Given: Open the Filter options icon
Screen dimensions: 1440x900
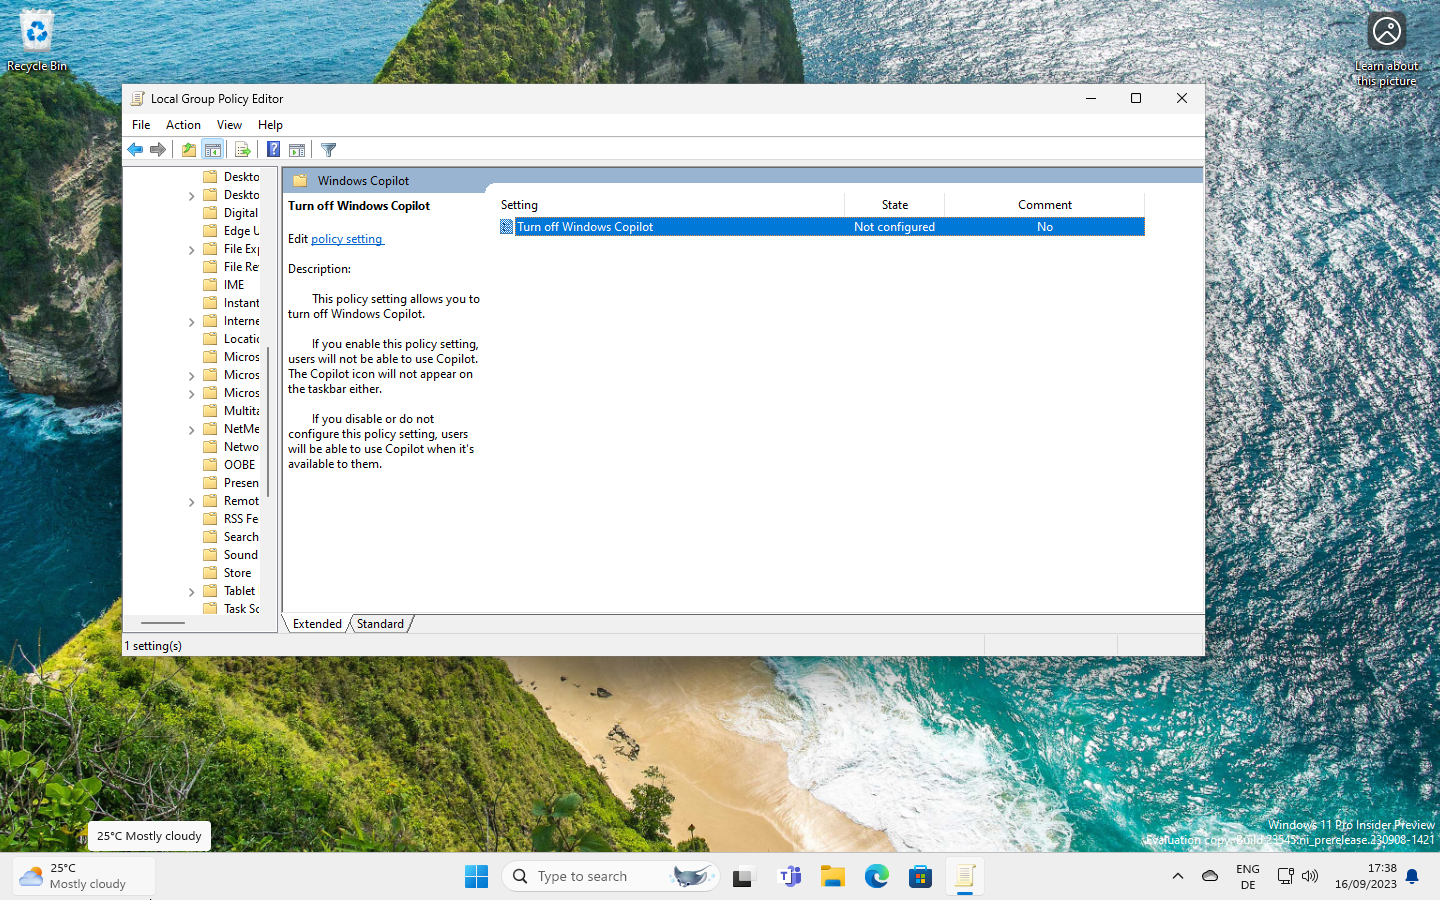Looking at the screenshot, I should (328, 149).
